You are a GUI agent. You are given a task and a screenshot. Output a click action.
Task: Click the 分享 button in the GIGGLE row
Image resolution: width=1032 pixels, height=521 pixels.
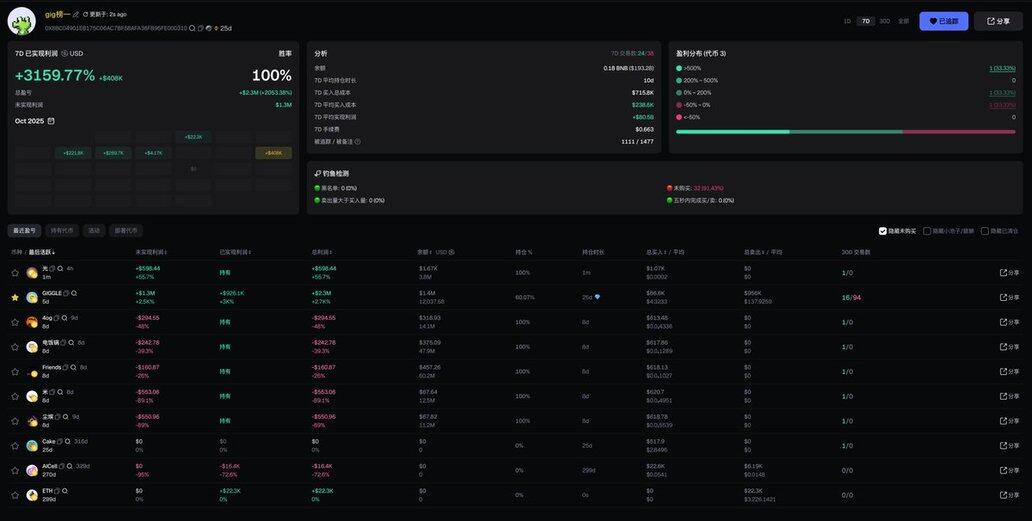1009,297
